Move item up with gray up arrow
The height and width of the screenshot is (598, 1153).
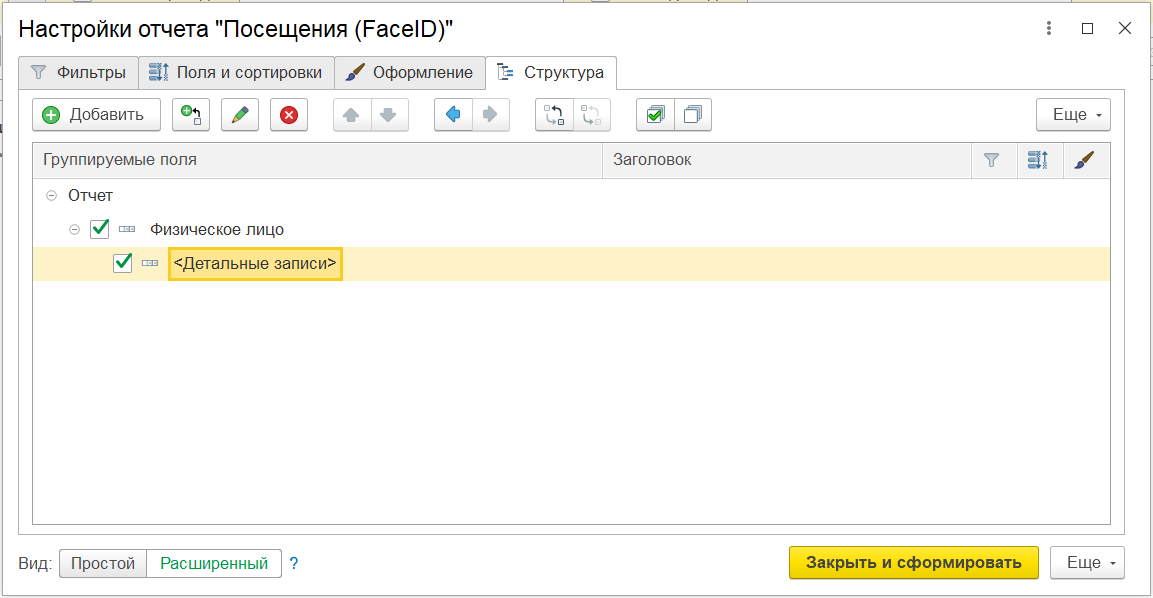(x=352, y=115)
